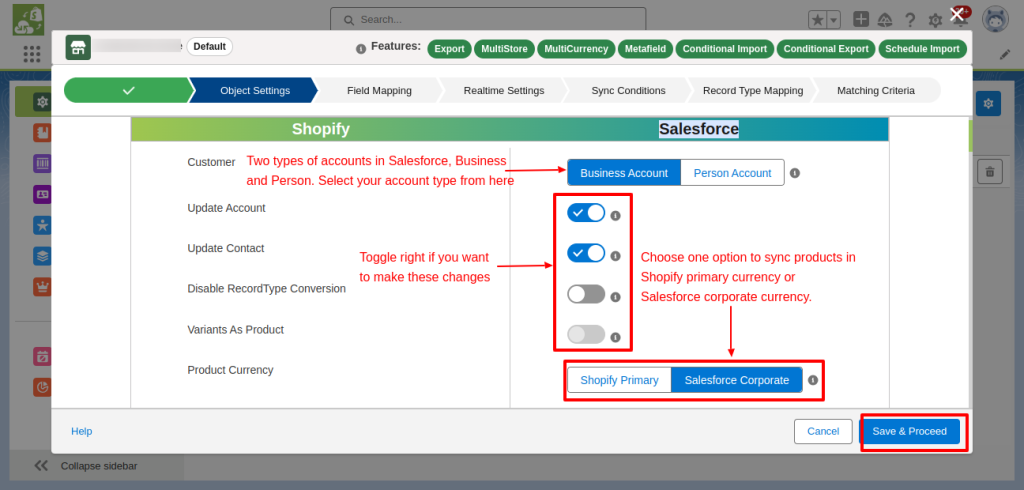
Task: Go to the Matching Criteria step
Action: [876, 91]
